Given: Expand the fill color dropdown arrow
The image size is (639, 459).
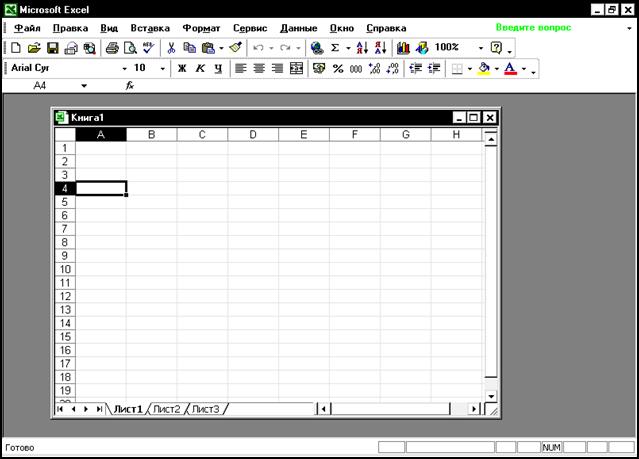Looking at the screenshot, I should 496,68.
